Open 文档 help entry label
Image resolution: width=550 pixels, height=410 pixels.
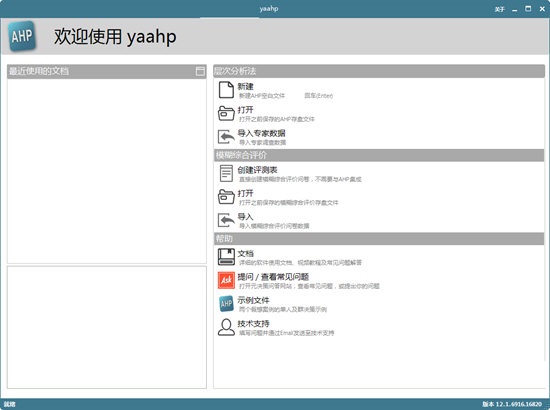(x=245, y=253)
